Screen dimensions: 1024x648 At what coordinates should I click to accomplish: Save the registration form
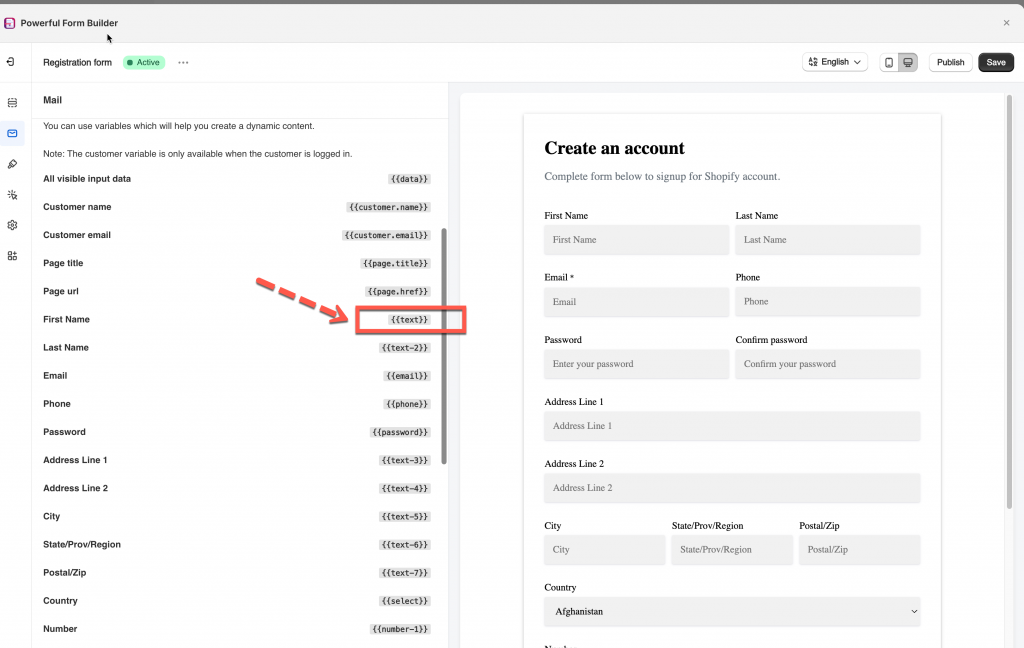[x=996, y=62]
